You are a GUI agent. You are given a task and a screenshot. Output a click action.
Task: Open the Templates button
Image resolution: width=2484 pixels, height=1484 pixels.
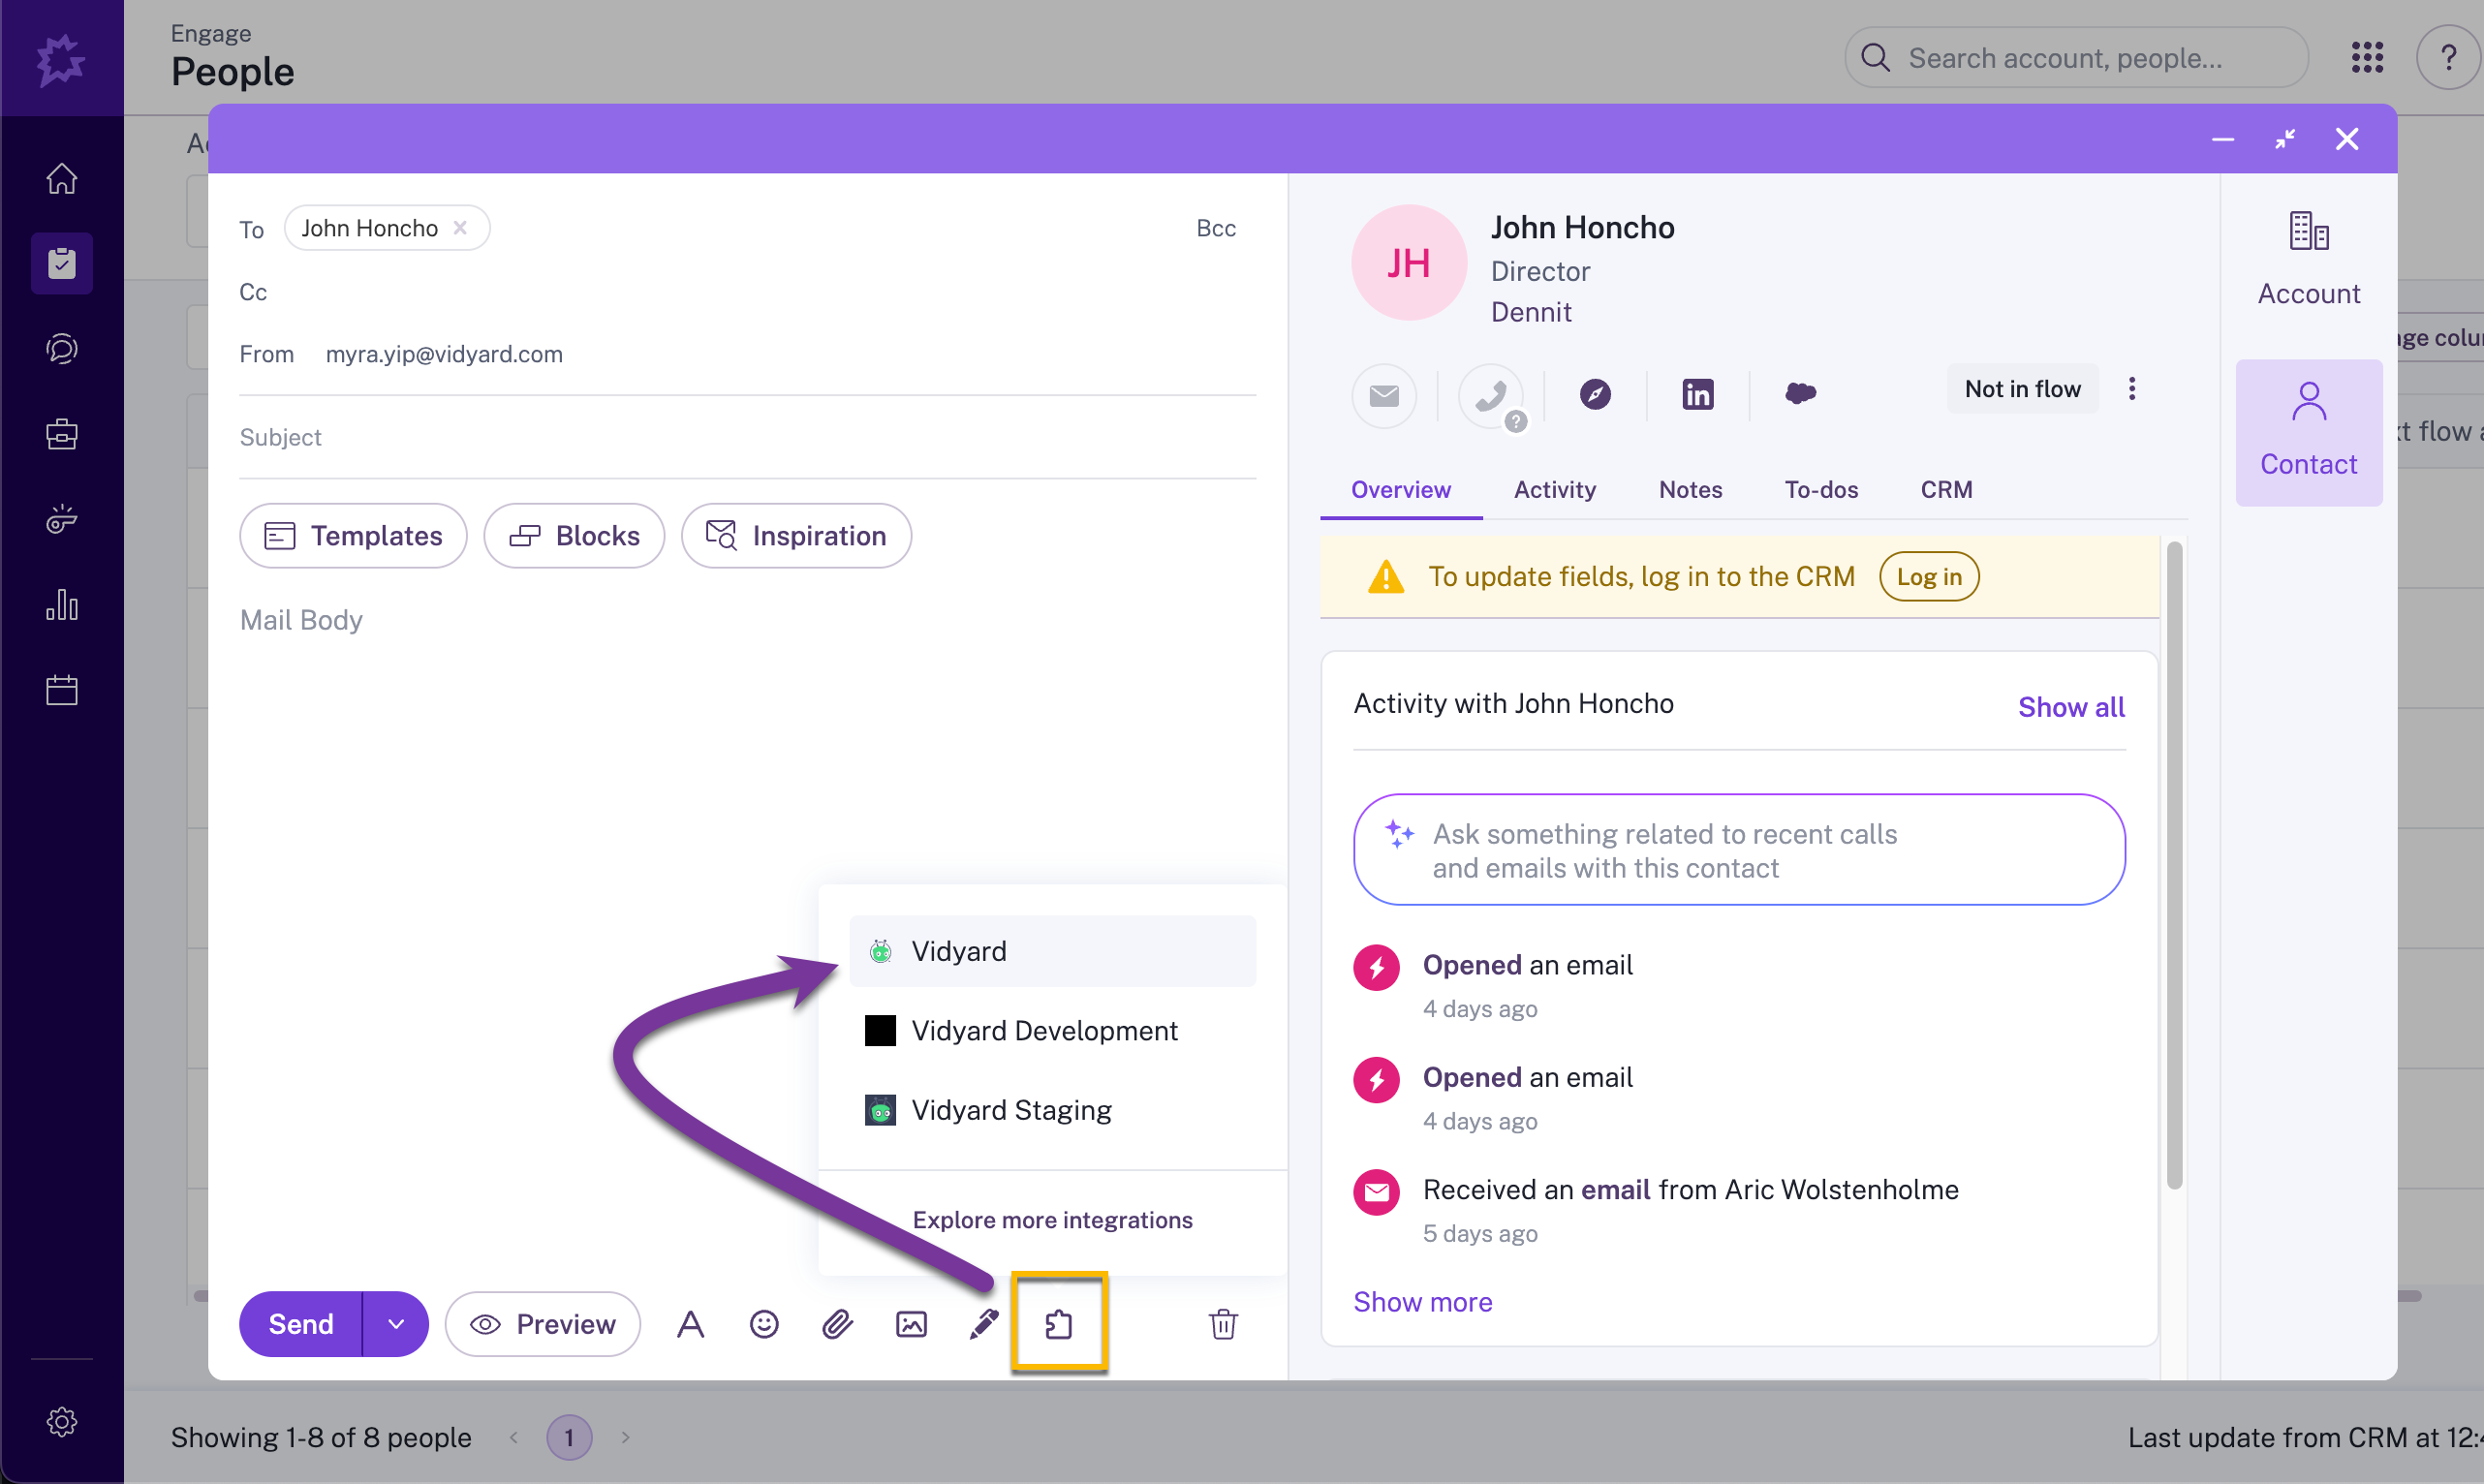click(x=353, y=536)
